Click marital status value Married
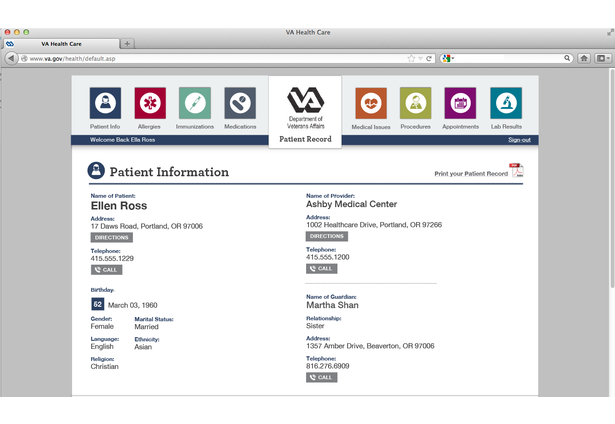 [x=146, y=326]
